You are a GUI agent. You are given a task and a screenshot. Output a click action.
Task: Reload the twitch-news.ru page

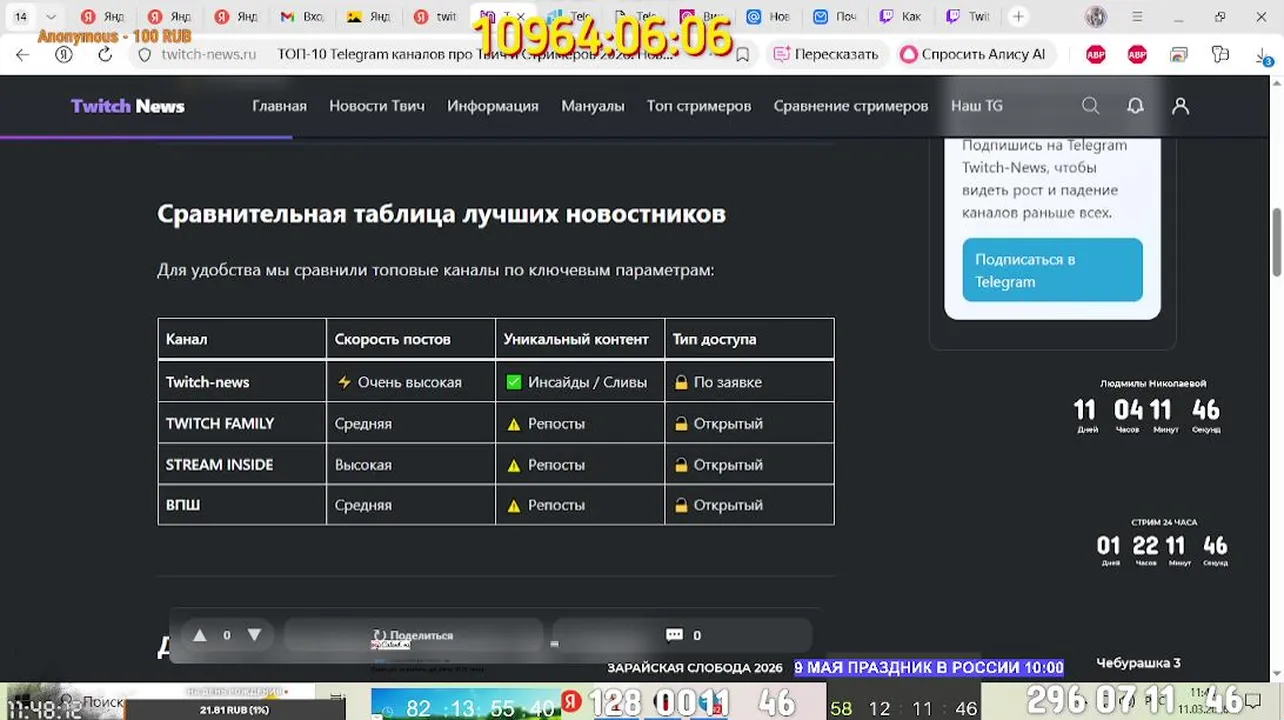pos(105,55)
